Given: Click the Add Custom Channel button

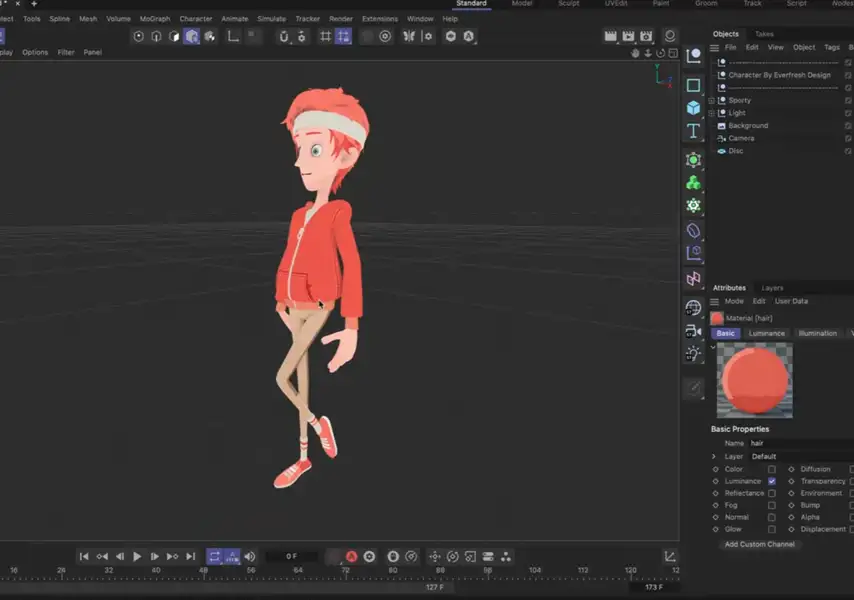Looking at the screenshot, I should click(759, 544).
